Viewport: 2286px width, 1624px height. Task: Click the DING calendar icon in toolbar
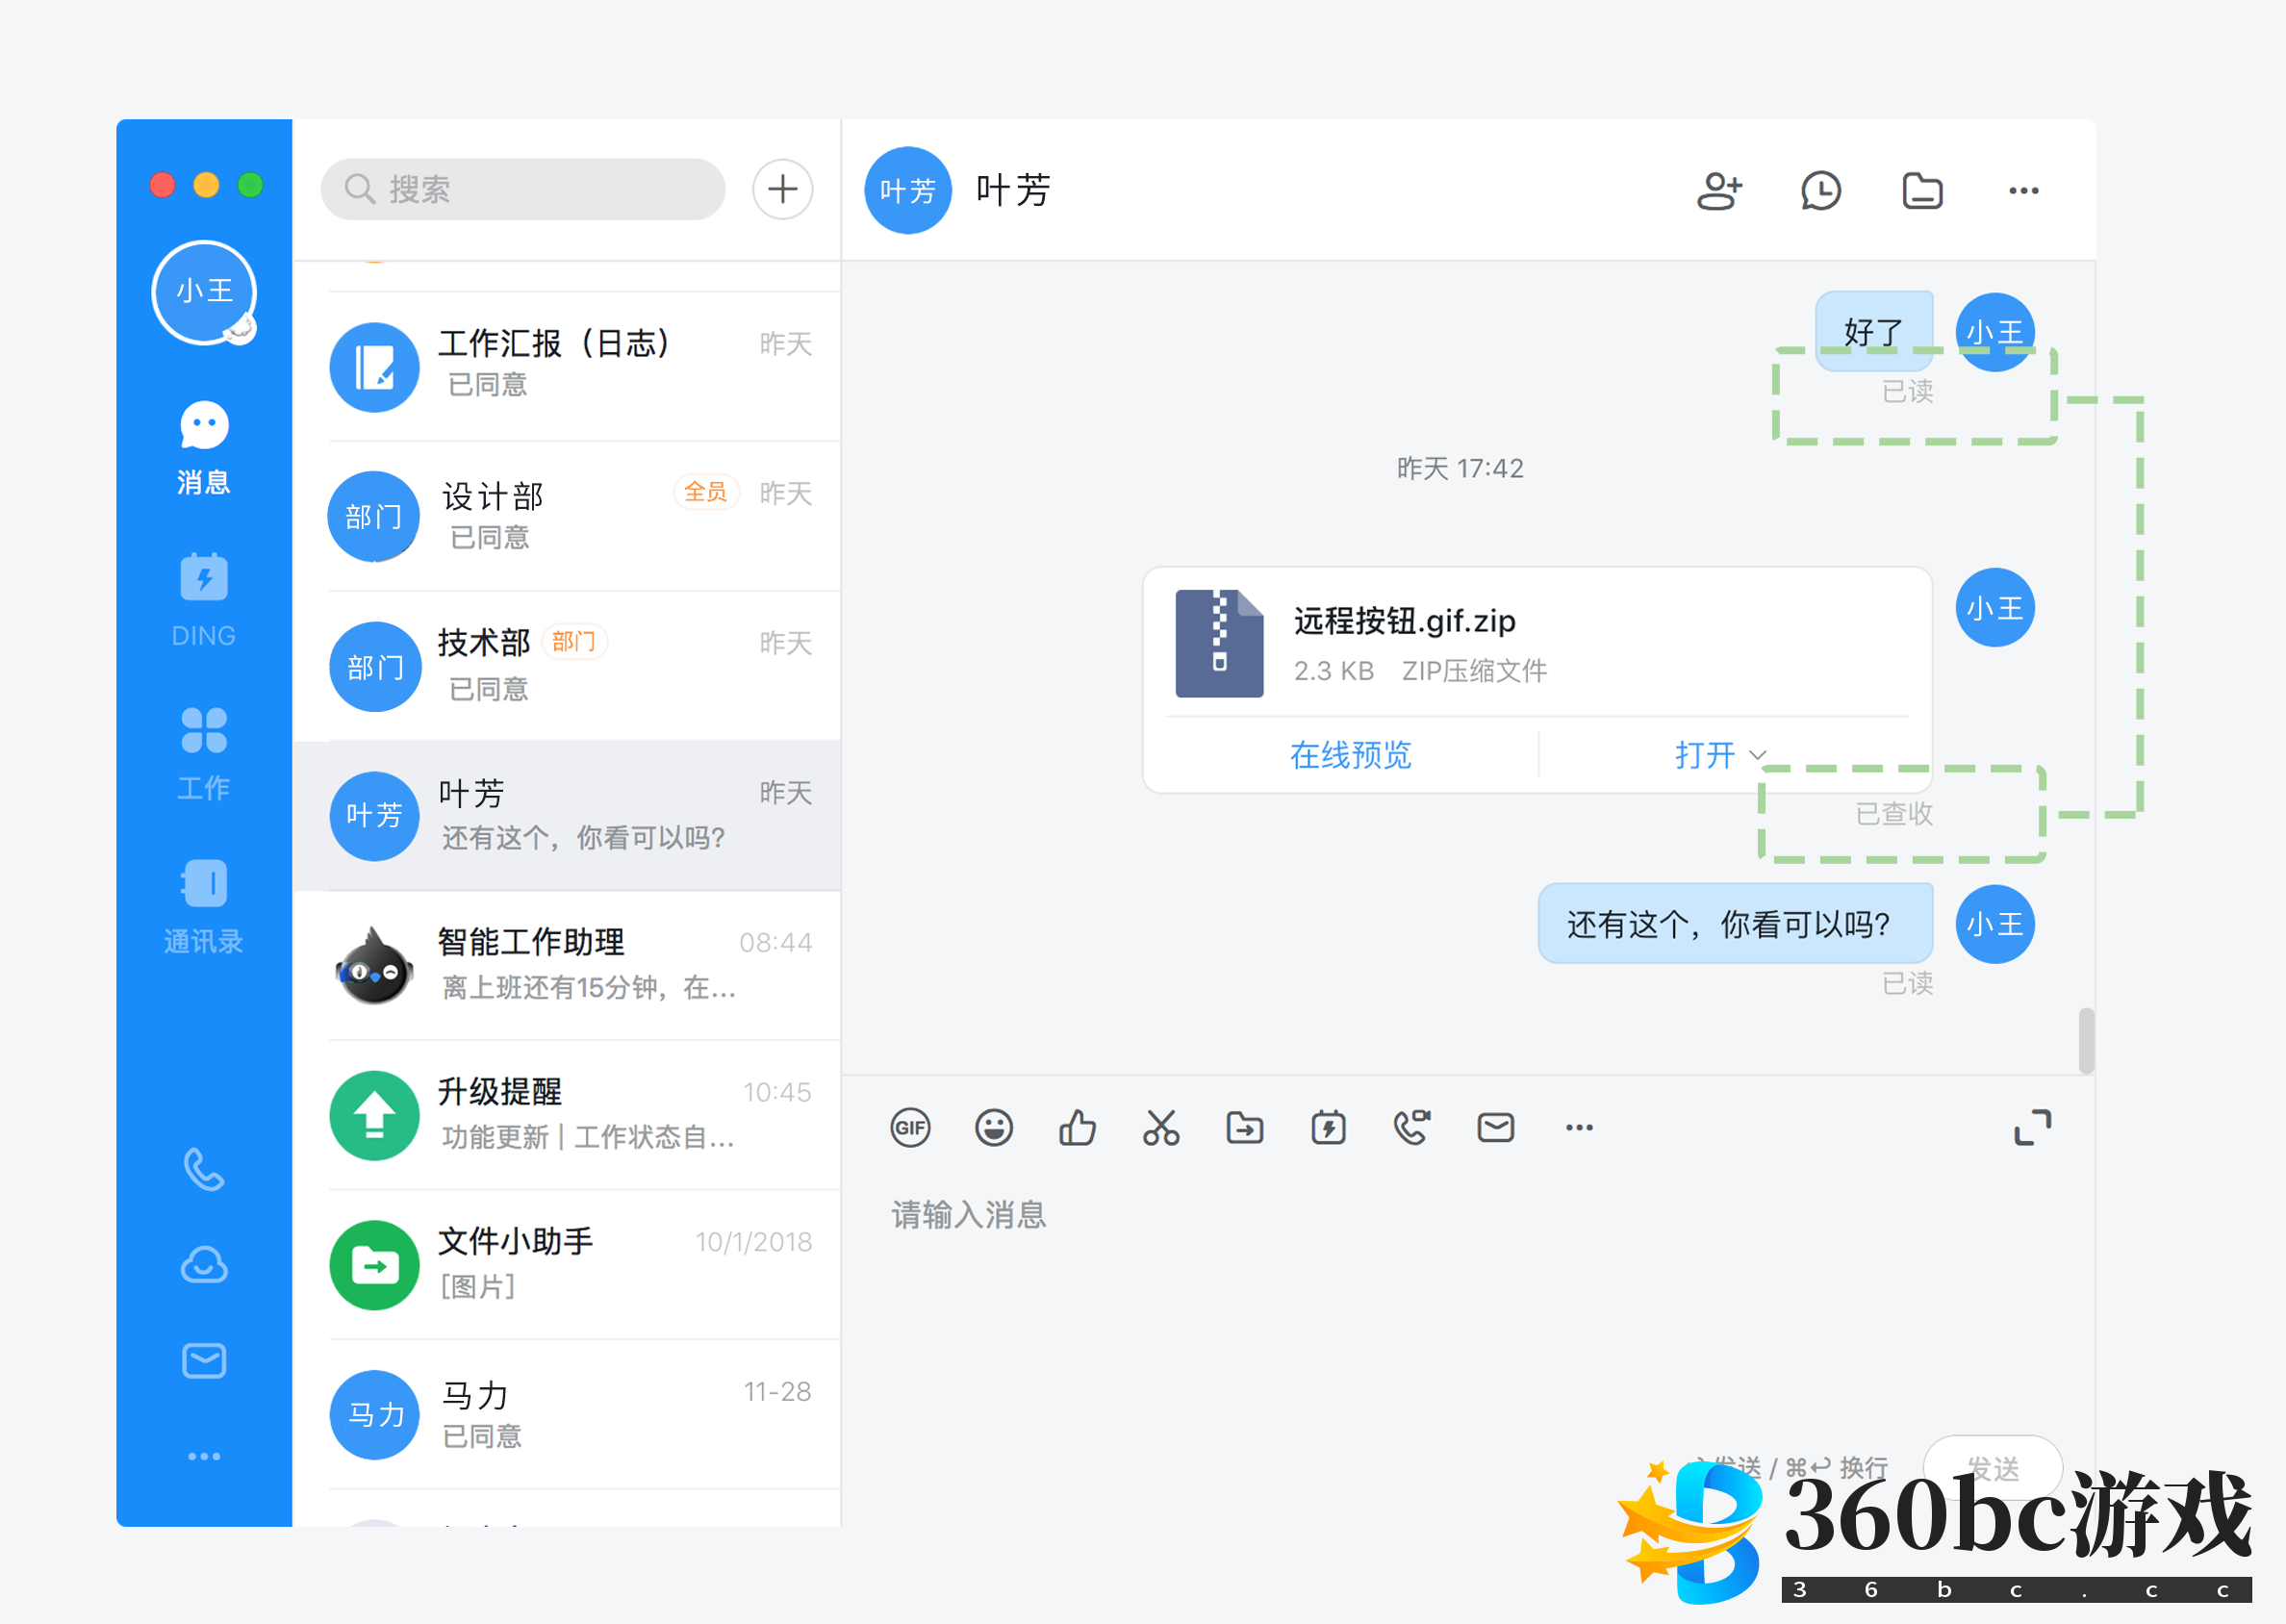click(x=1328, y=1128)
